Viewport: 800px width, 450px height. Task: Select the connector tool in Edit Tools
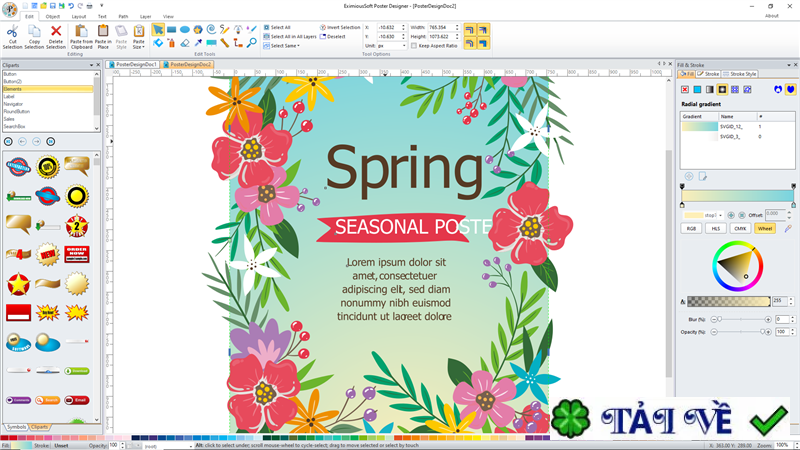click(238, 43)
